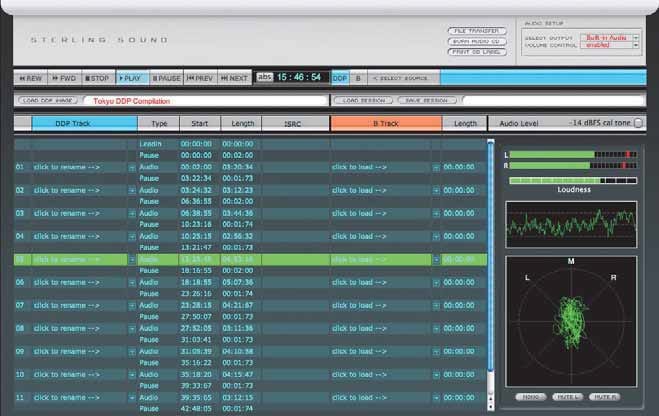Fast forward with the FWD button
This screenshot has height=416, width=659.
pos(64,78)
